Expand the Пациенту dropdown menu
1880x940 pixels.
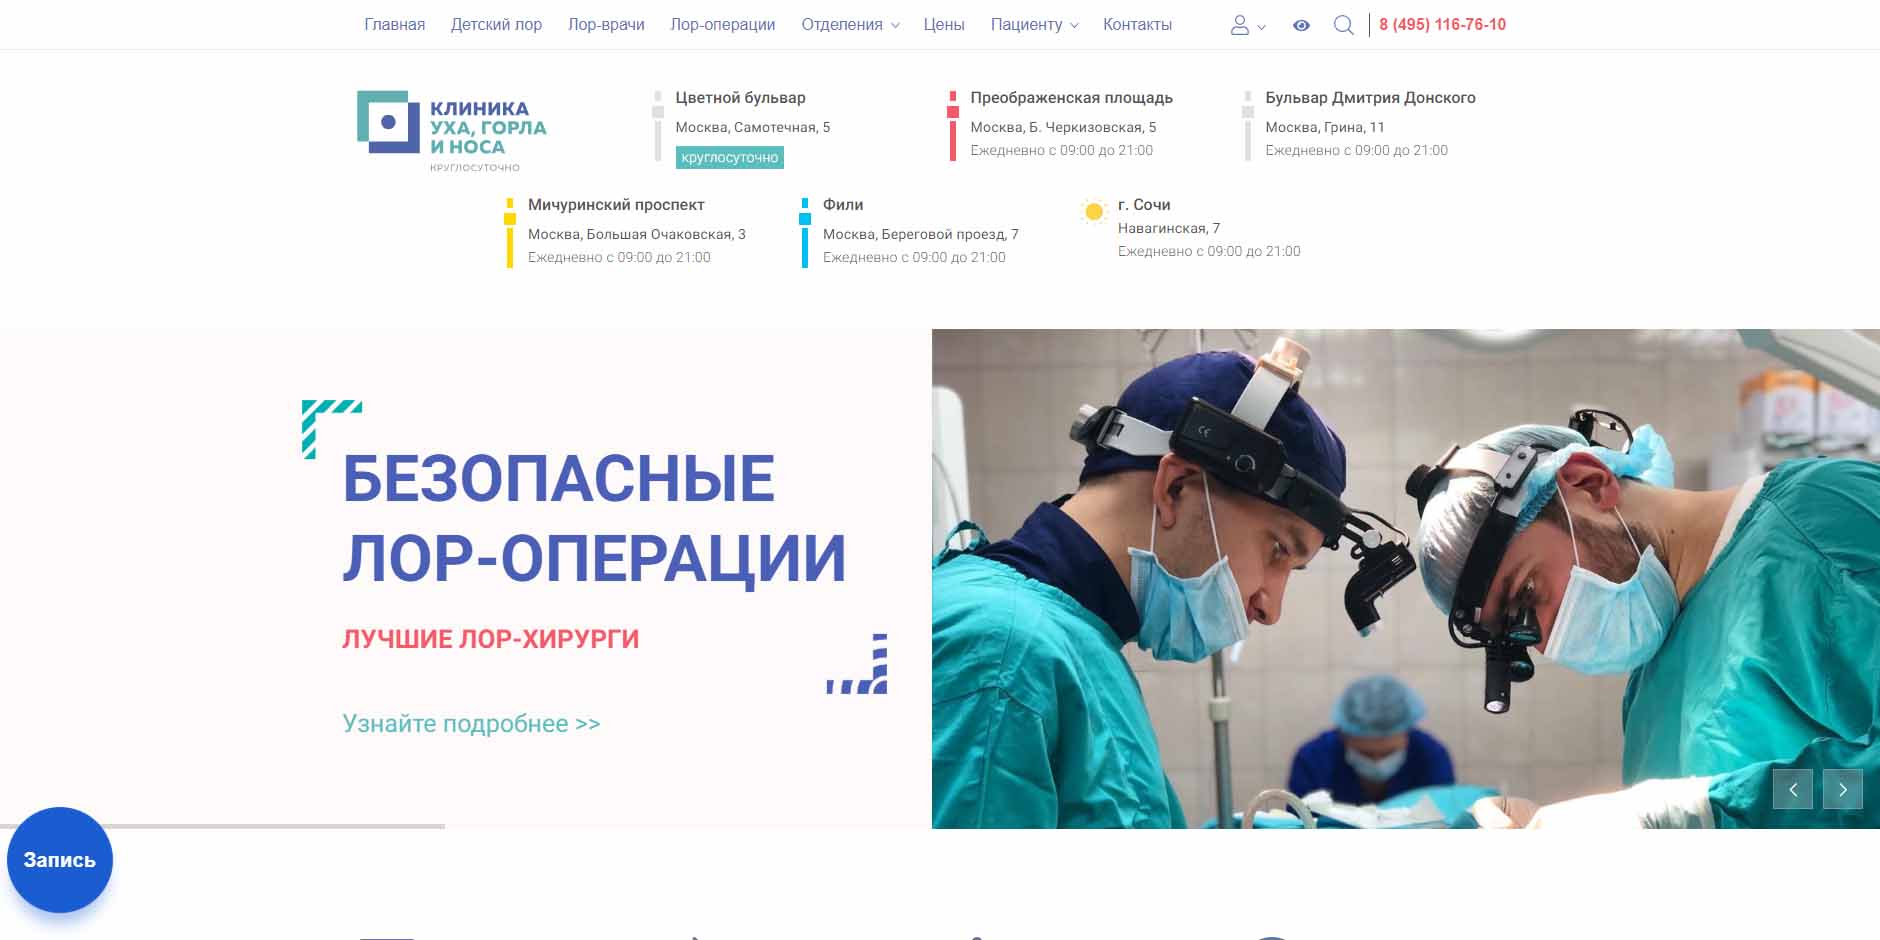[x=1034, y=25]
